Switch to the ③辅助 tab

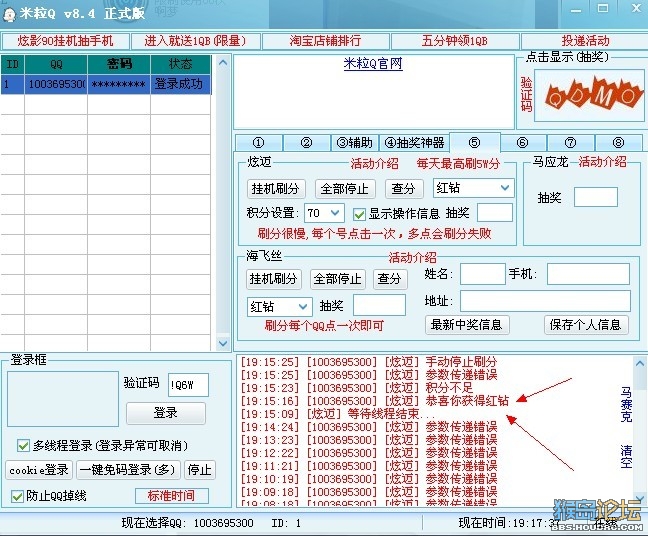(354, 143)
